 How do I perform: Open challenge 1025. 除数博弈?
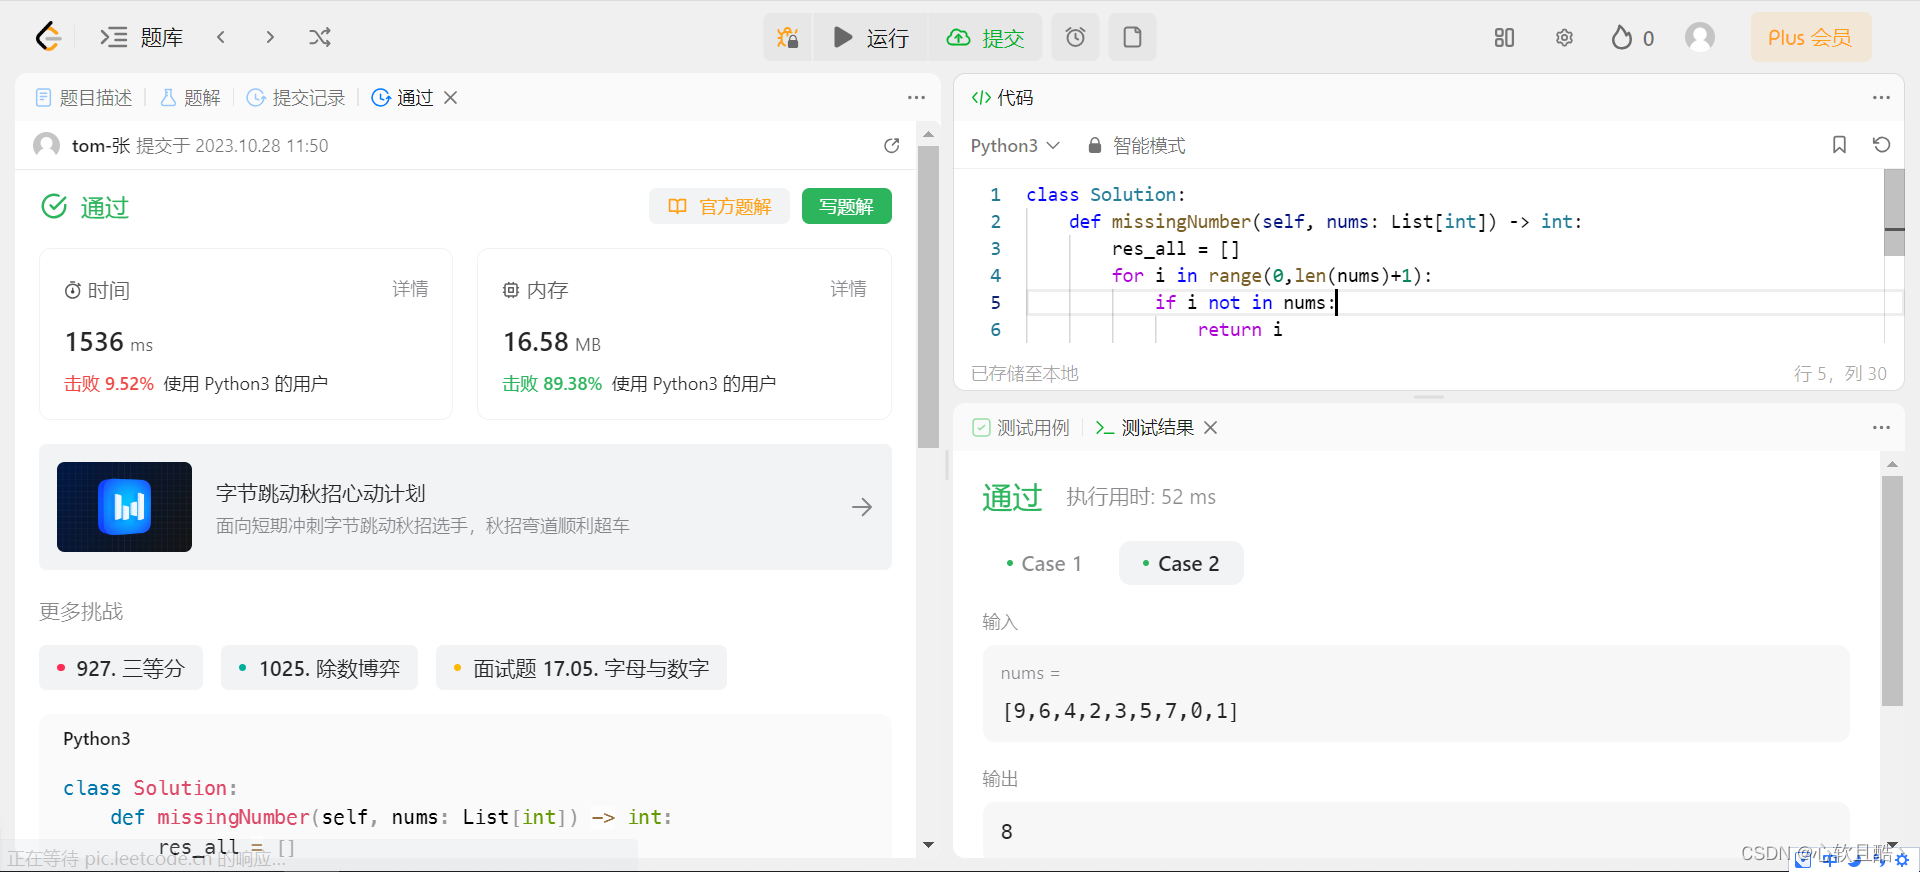(x=319, y=668)
